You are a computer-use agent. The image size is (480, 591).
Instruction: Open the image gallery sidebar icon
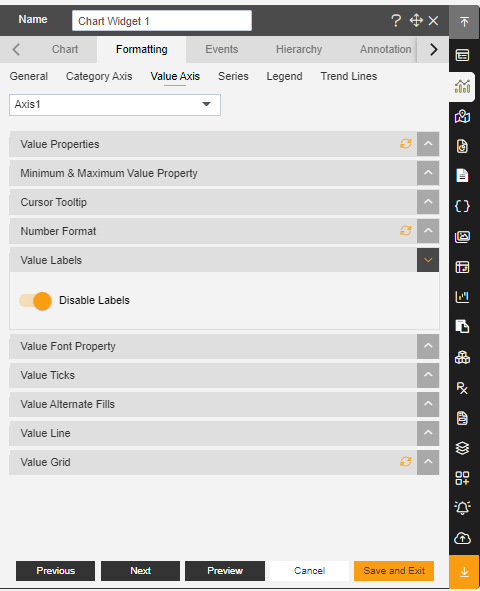click(462, 237)
